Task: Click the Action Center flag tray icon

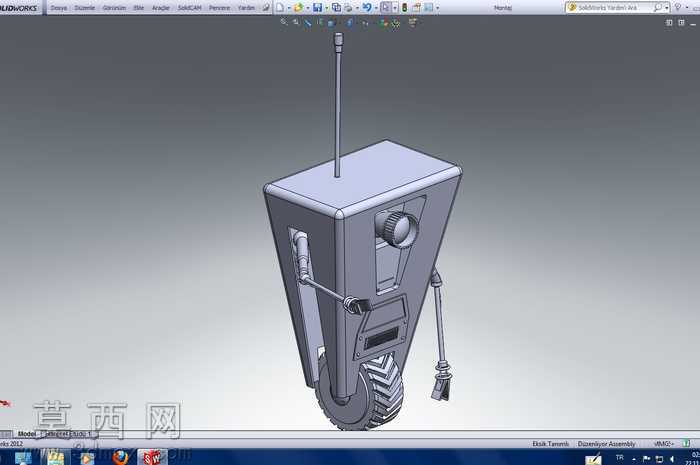Action: pos(646,459)
